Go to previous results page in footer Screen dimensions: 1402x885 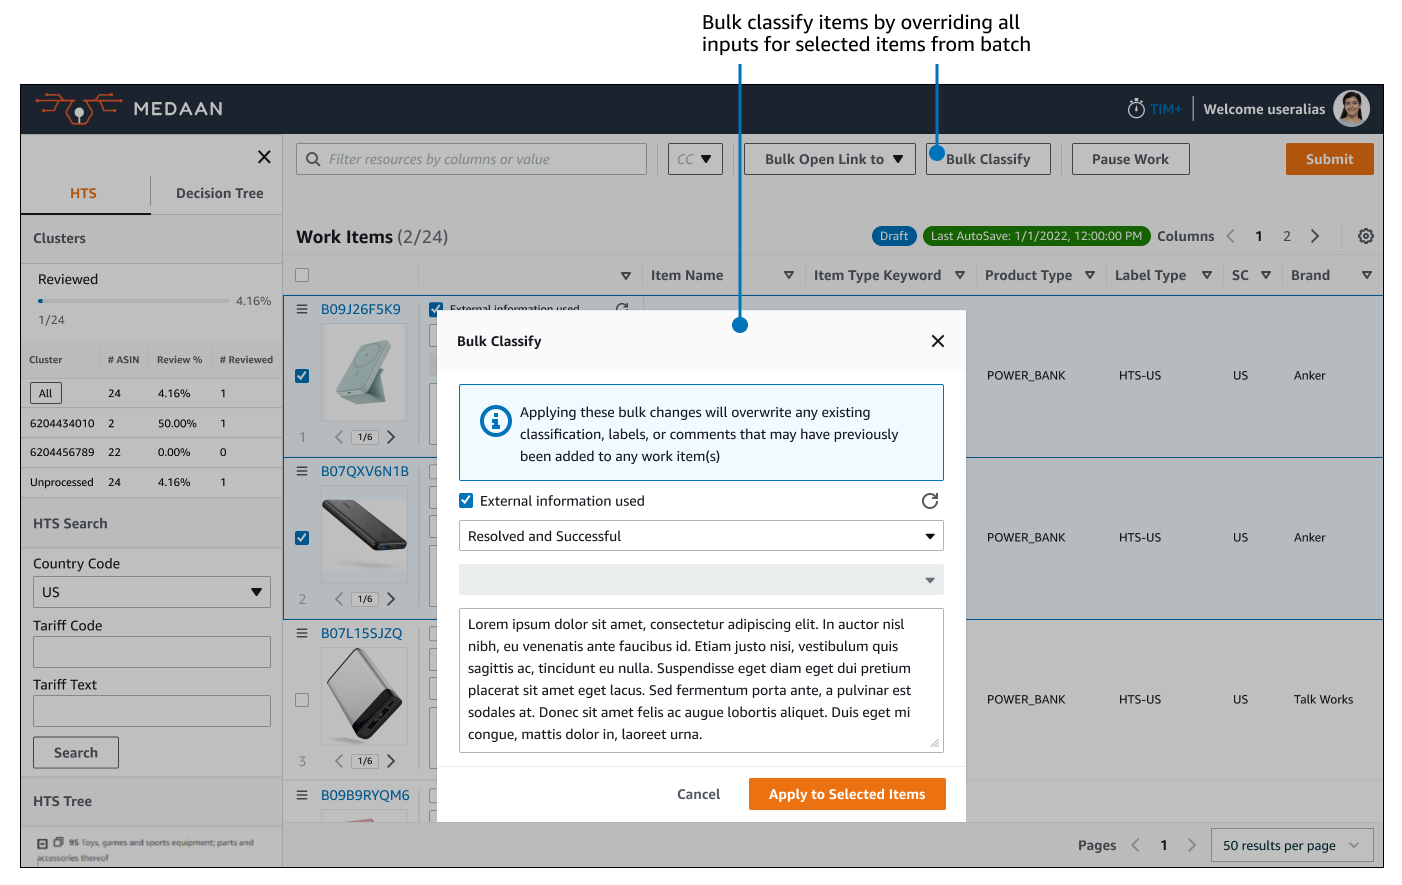pos(1136,845)
